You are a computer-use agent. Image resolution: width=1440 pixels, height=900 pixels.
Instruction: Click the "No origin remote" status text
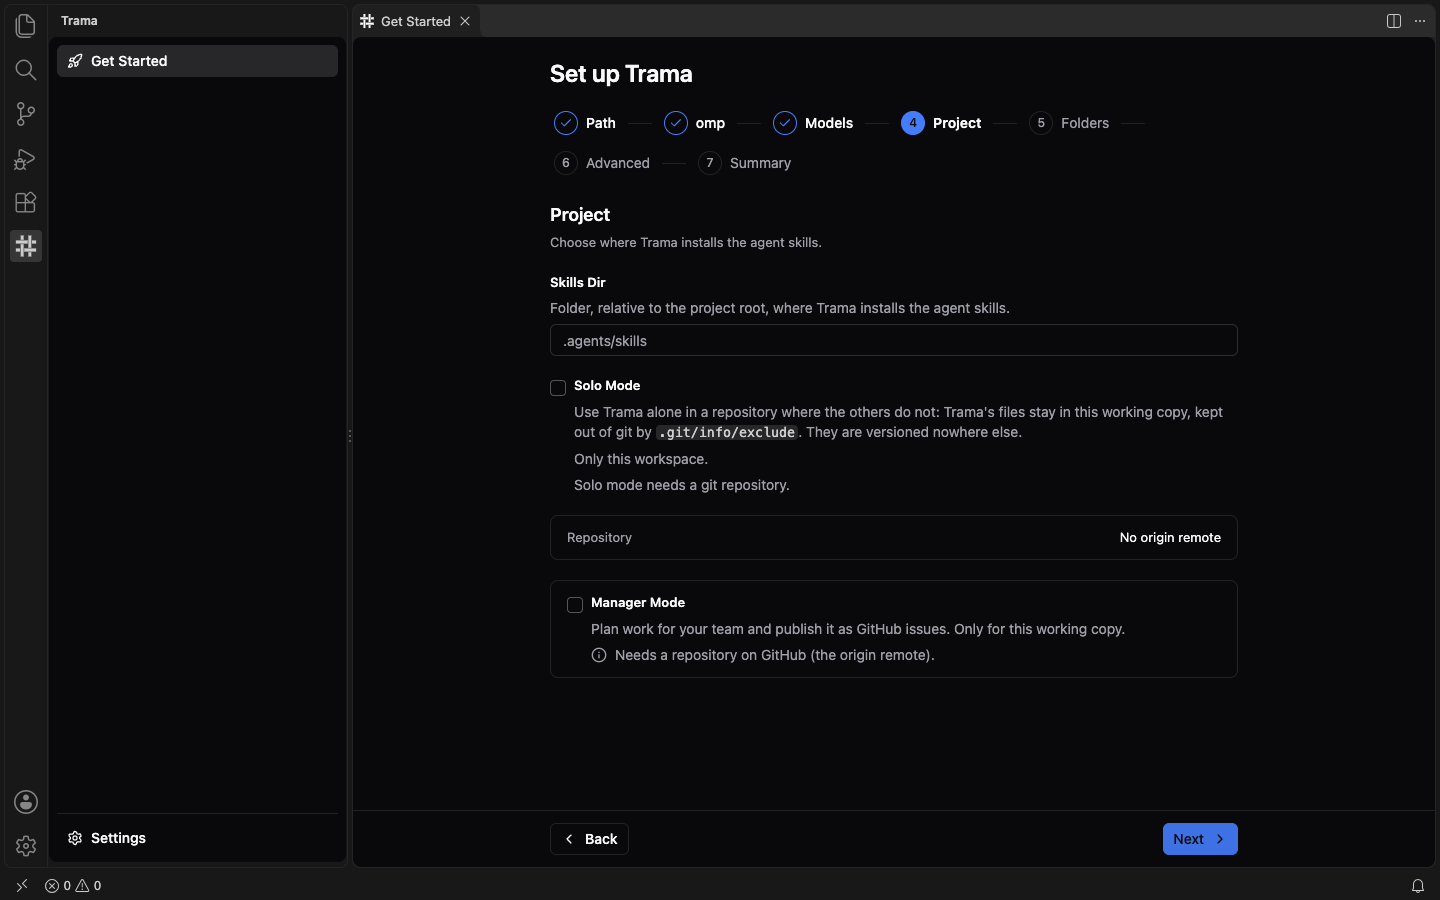click(1170, 538)
